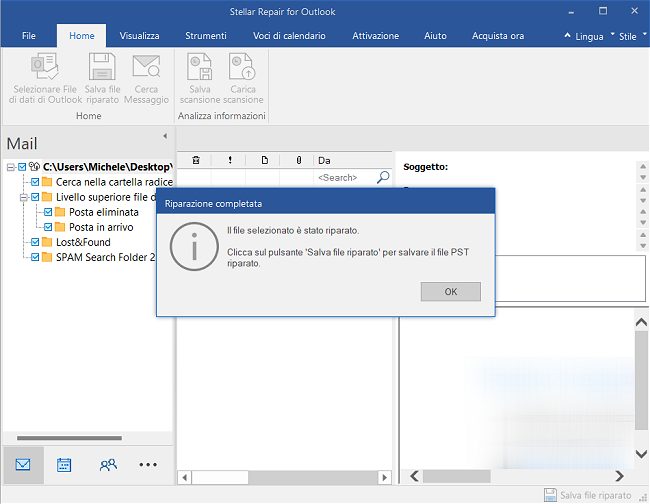Open the Aiuto tab

[435, 36]
